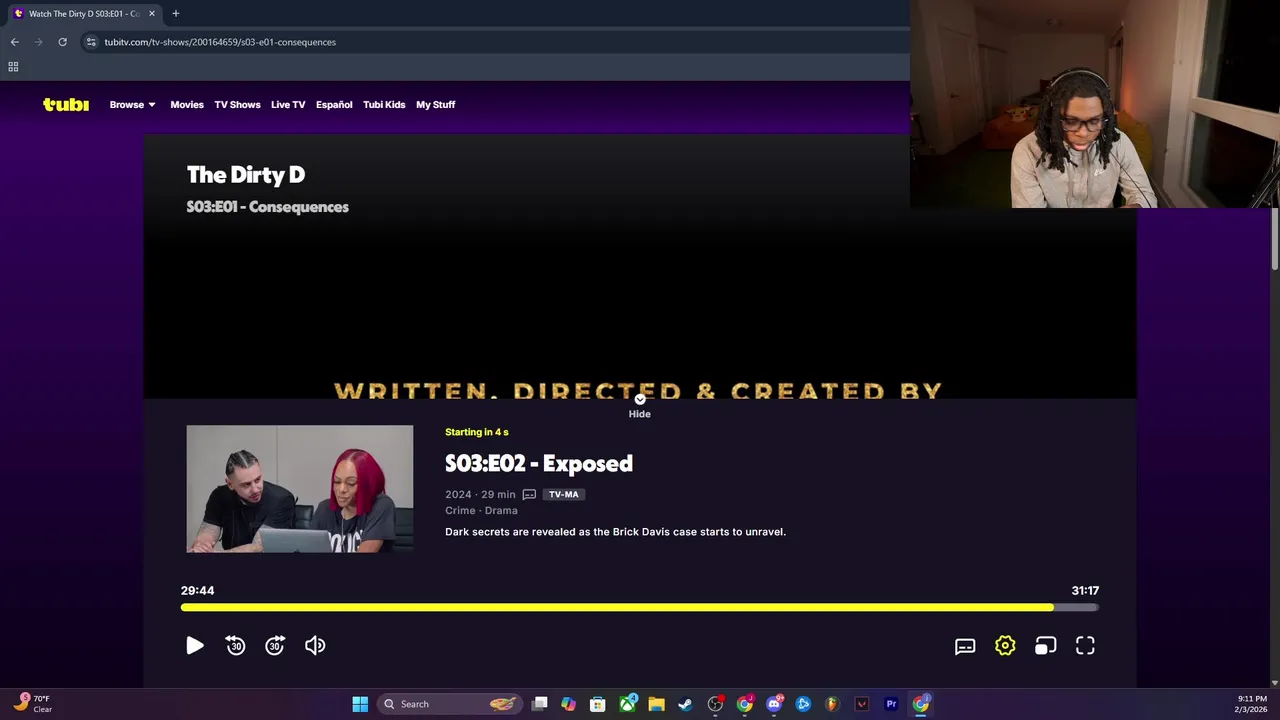1280x720 pixels.
Task: Skip forward 30 seconds
Action: (x=275, y=646)
